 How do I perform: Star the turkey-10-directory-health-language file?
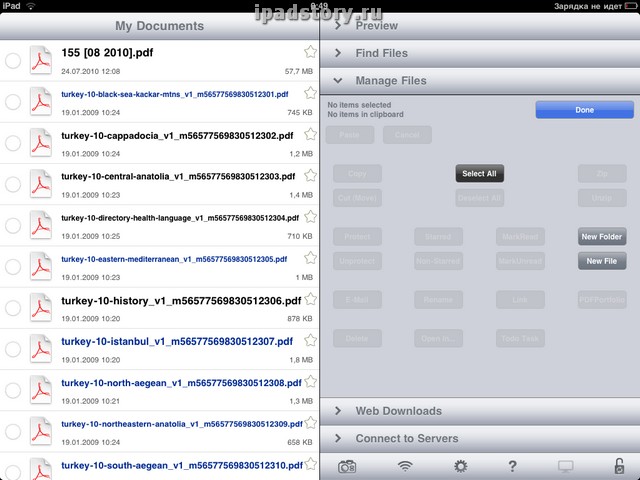(x=311, y=217)
